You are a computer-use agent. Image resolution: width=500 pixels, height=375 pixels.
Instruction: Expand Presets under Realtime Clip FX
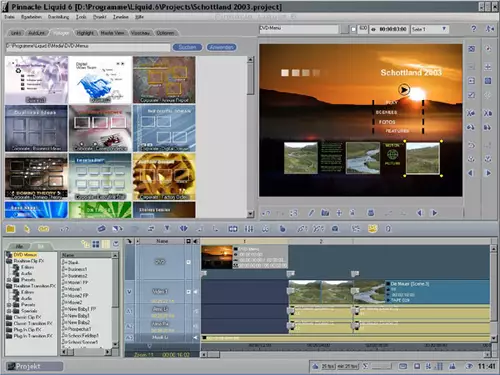(9, 280)
